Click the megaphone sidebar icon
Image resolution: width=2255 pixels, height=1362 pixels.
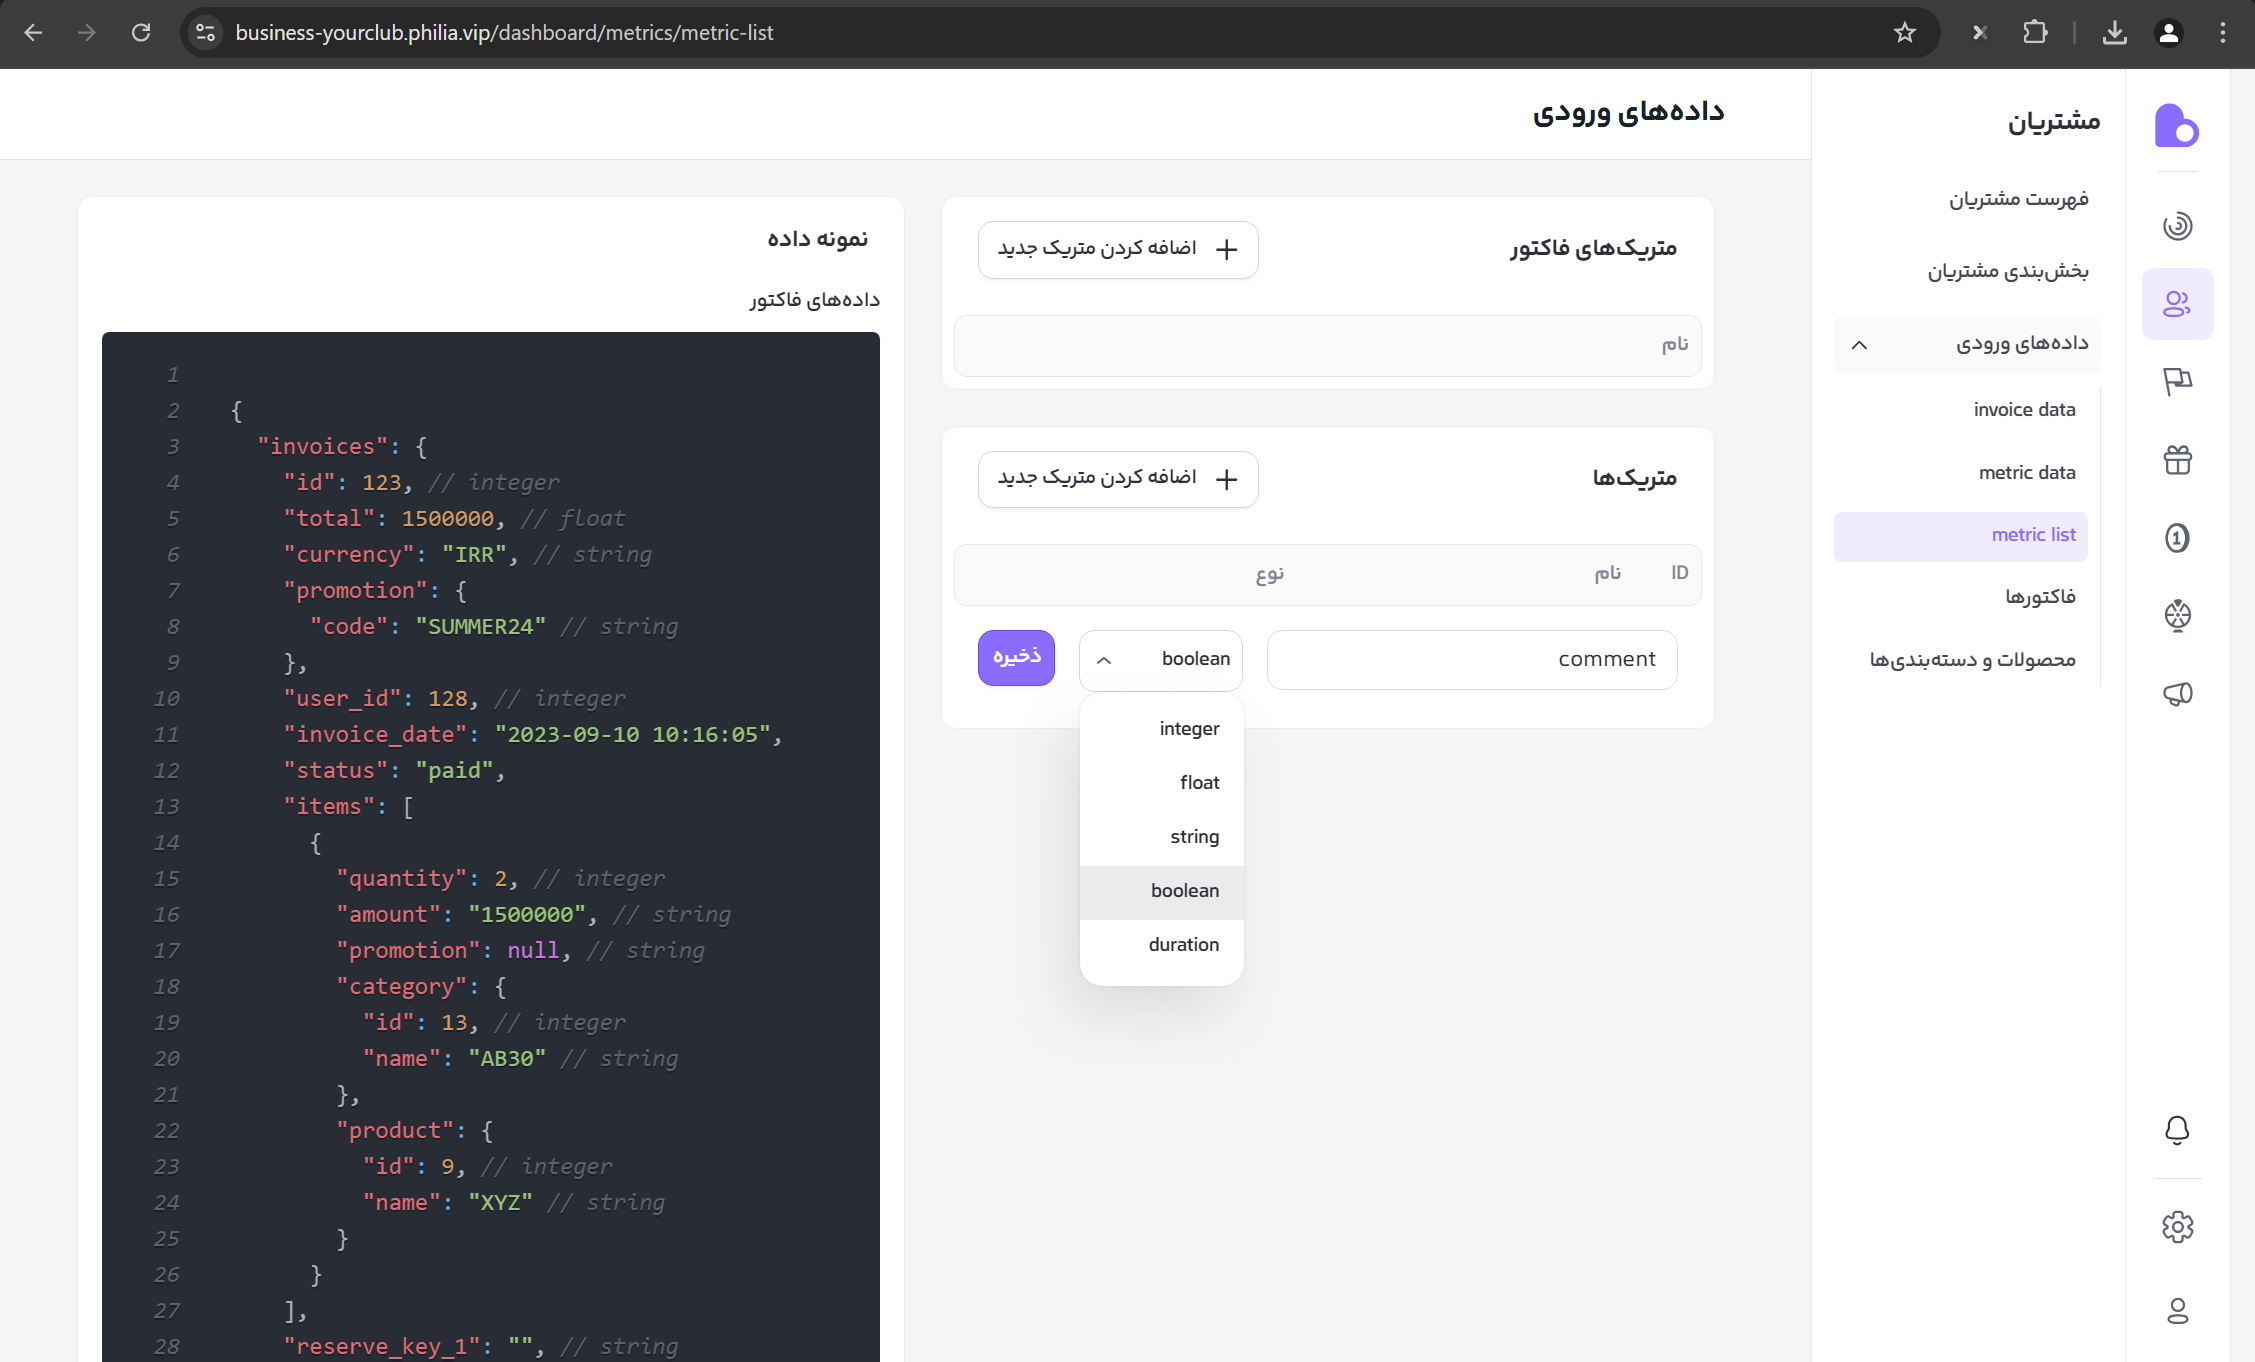2177,693
